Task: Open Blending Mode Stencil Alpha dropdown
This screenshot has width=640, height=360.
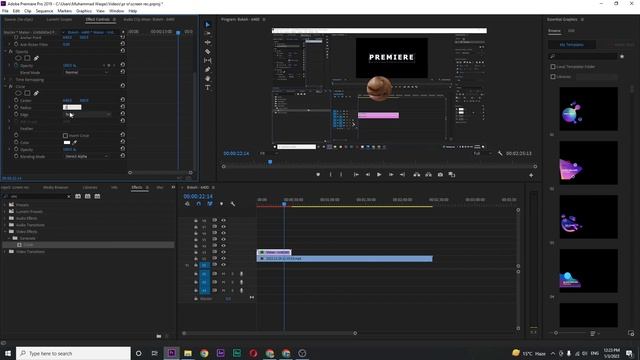Action: pos(87,156)
